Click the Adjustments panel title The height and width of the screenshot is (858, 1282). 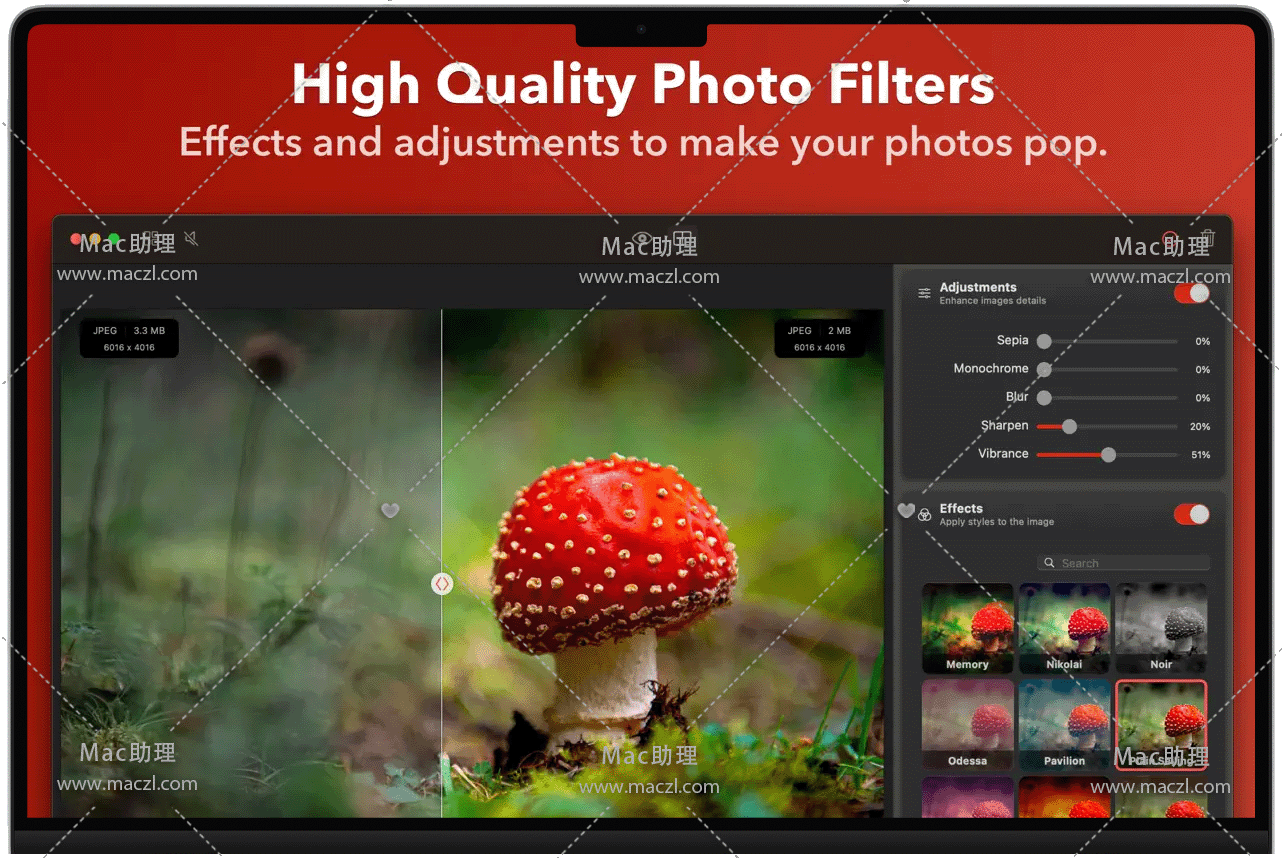(x=978, y=287)
